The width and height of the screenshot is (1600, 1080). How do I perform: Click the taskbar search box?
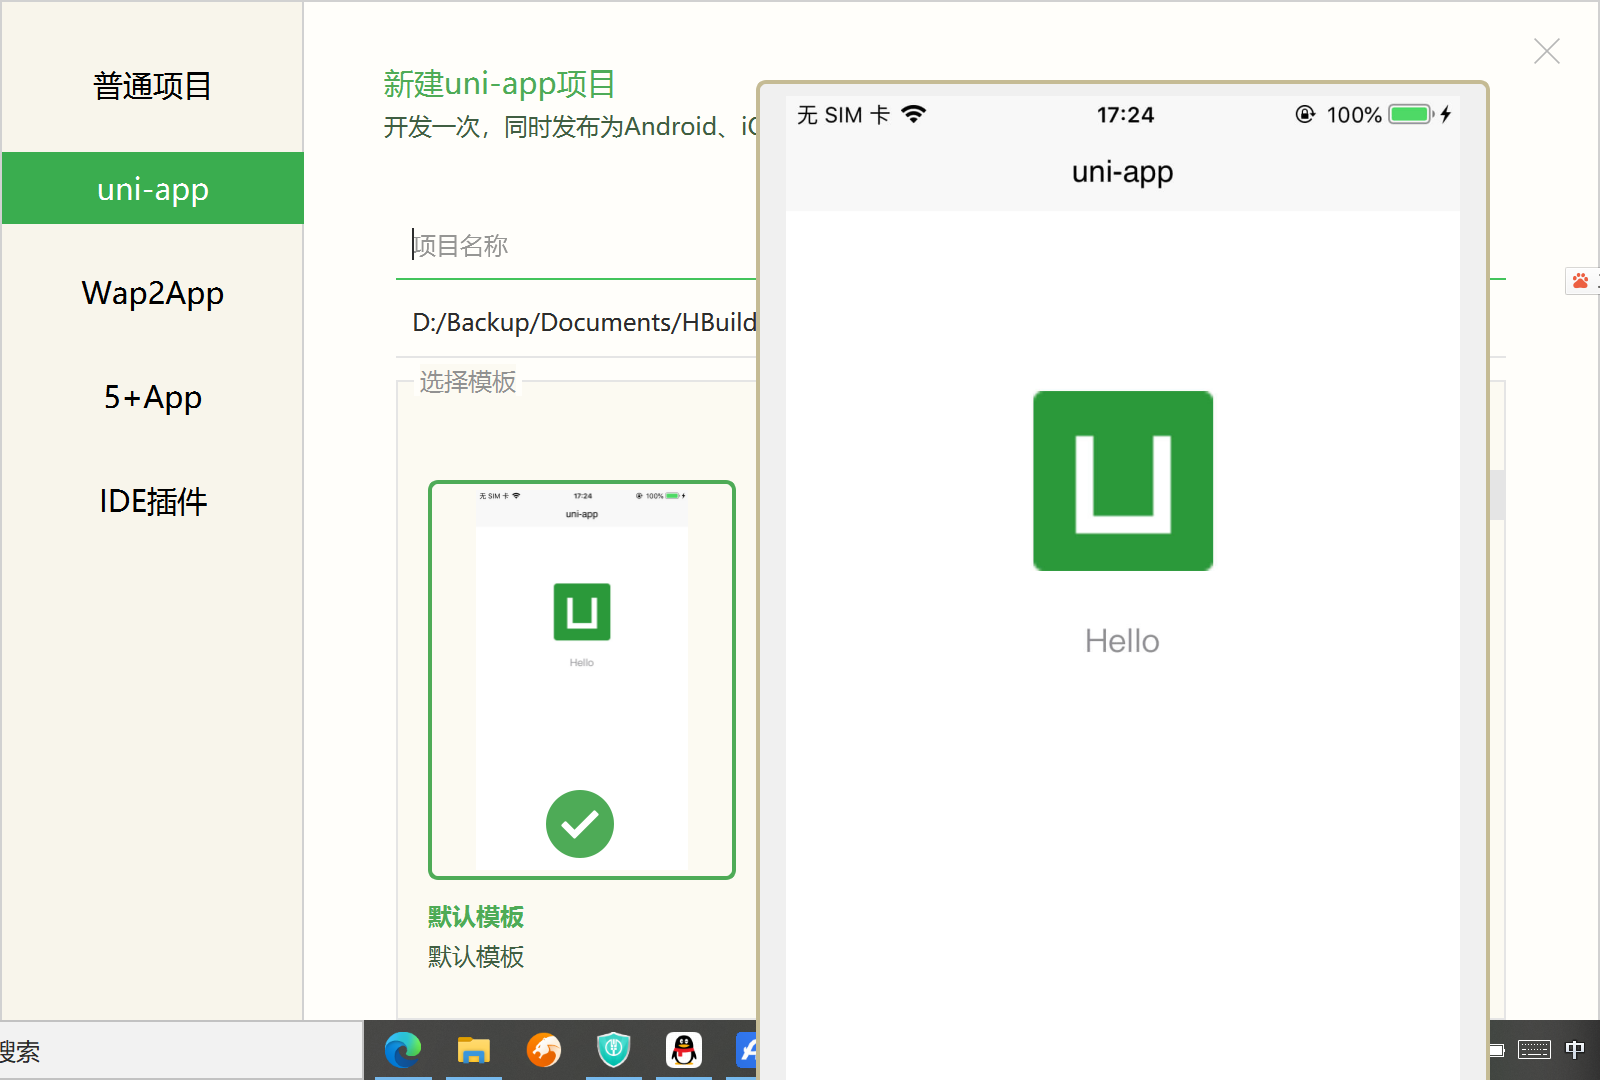181,1051
